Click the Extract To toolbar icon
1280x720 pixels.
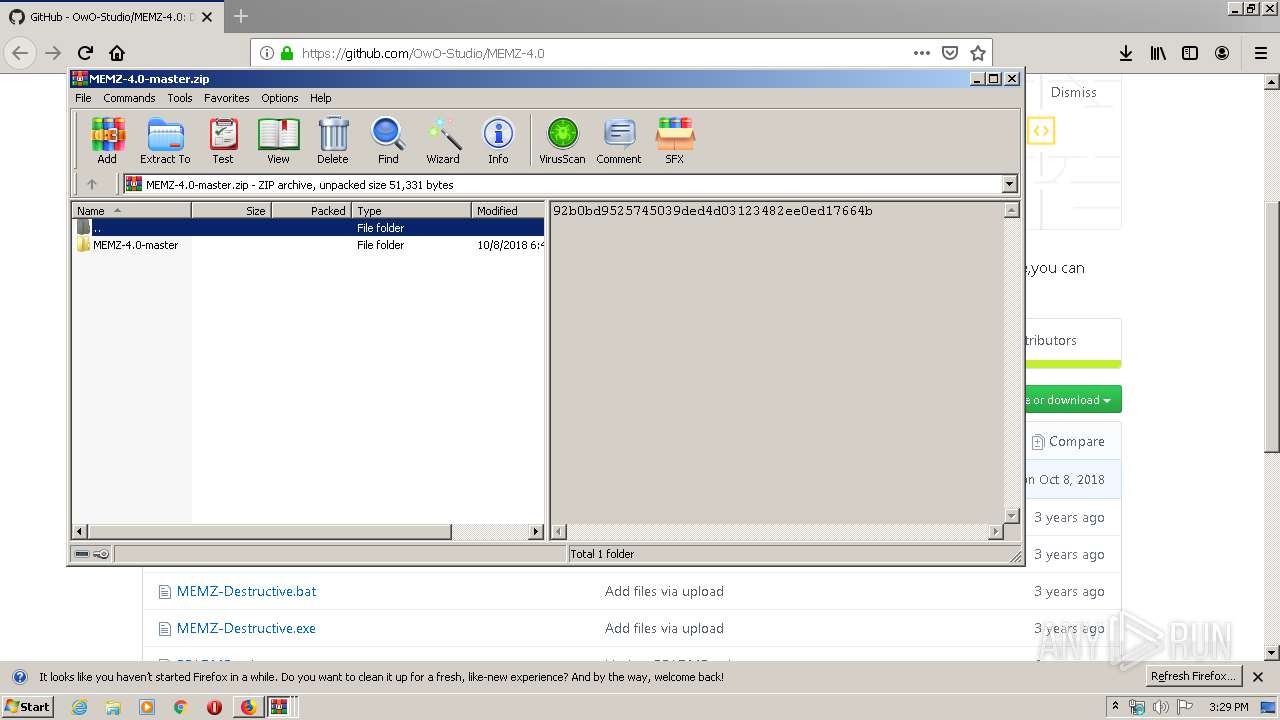(x=165, y=140)
